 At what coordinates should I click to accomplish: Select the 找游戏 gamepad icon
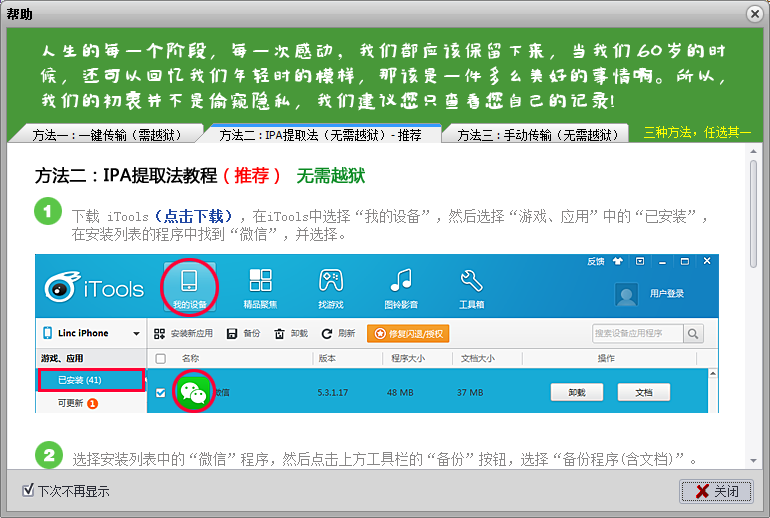[x=330, y=281]
